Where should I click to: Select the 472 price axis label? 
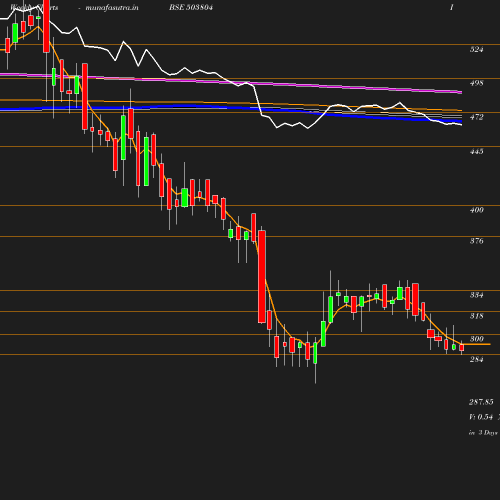476,117
